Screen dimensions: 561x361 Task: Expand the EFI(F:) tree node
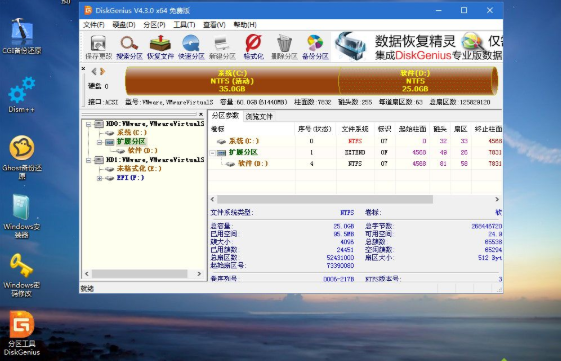pyautogui.click(x=99, y=178)
